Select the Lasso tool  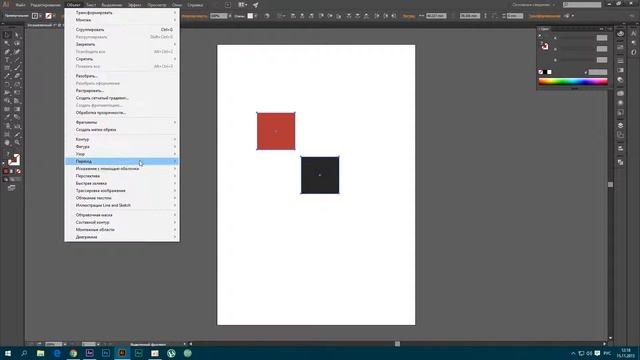click(17, 43)
